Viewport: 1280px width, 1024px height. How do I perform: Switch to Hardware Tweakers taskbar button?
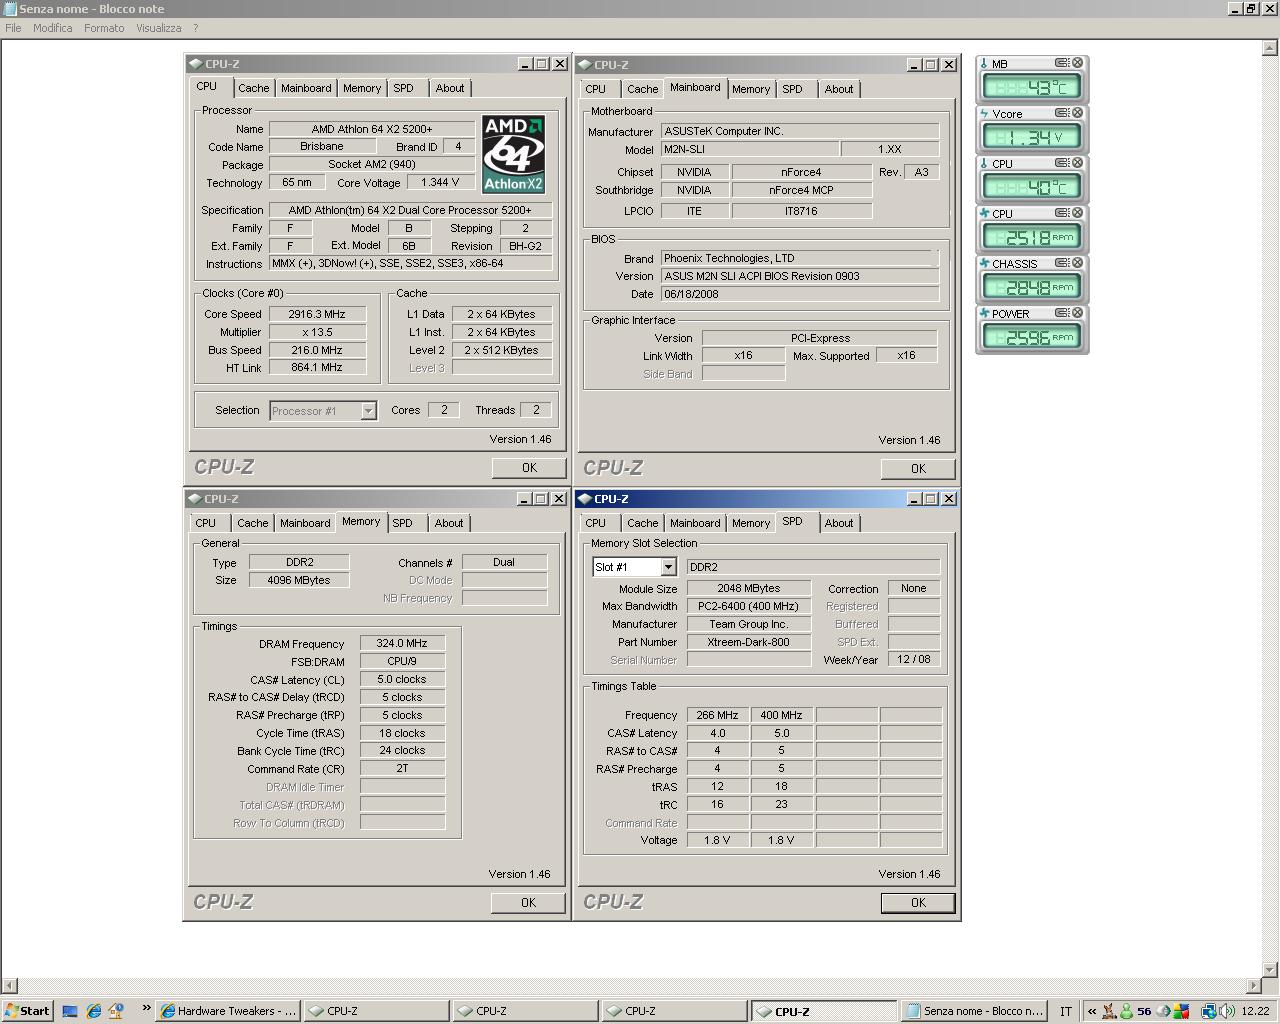(229, 1011)
